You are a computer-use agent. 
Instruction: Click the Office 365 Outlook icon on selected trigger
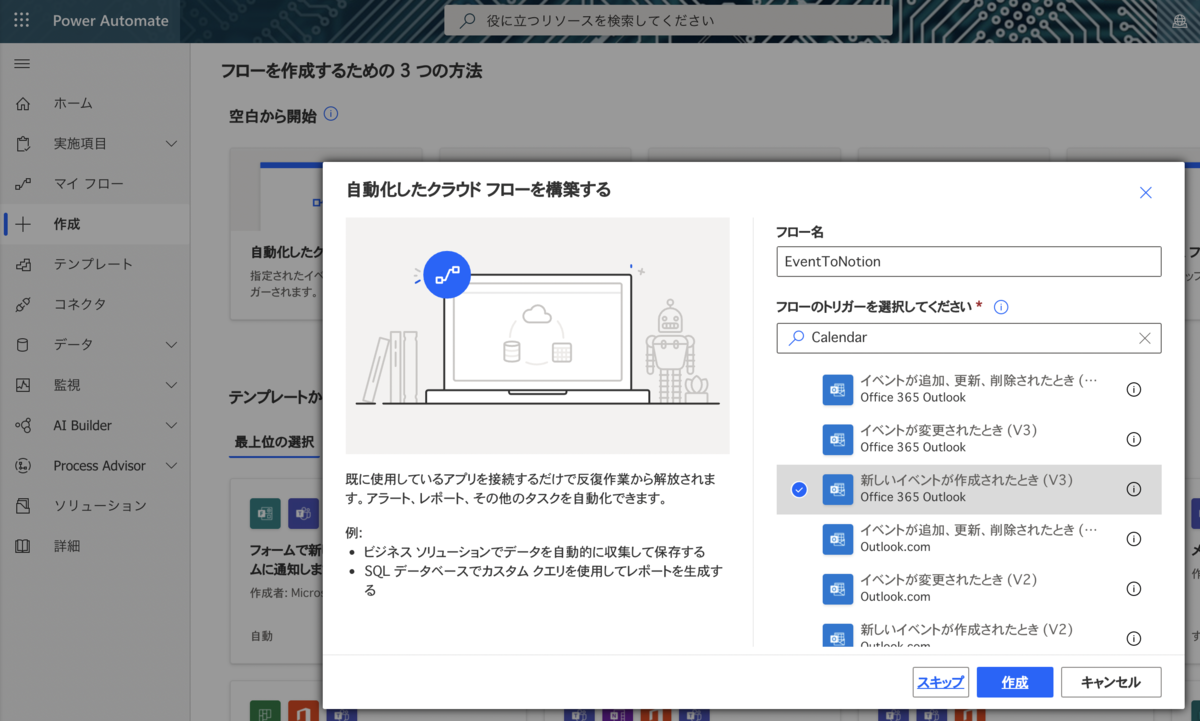[837, 489]
